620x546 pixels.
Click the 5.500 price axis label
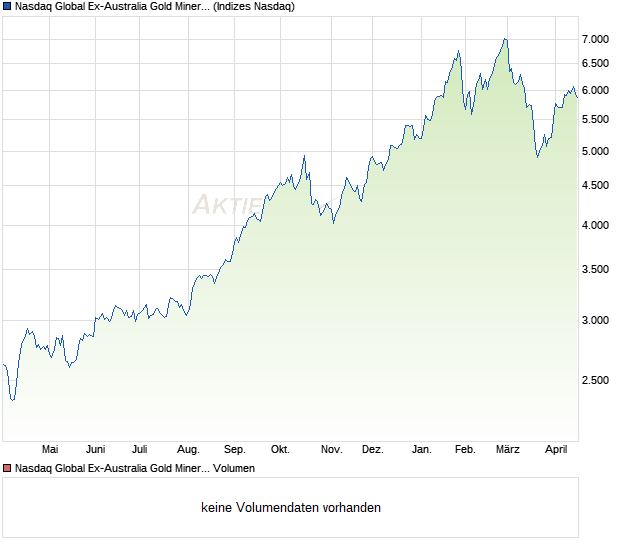(x=595, y=119)
